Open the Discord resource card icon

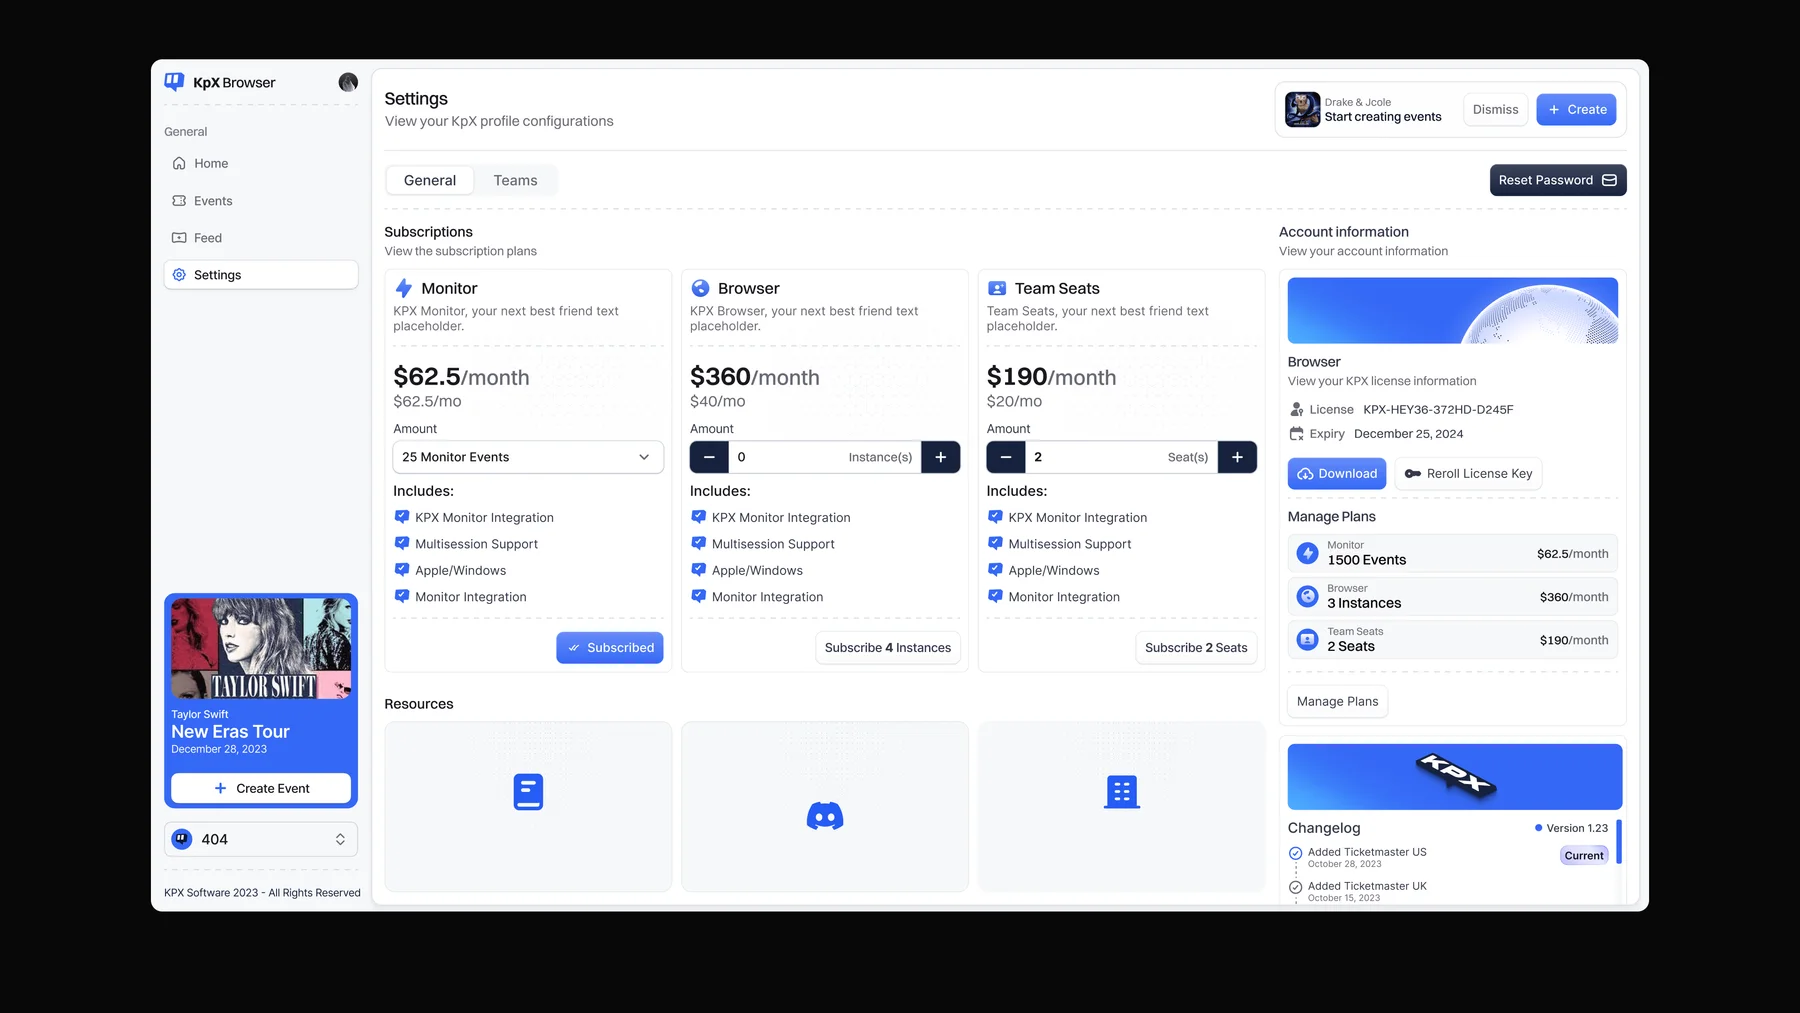(x=825, y=816)
